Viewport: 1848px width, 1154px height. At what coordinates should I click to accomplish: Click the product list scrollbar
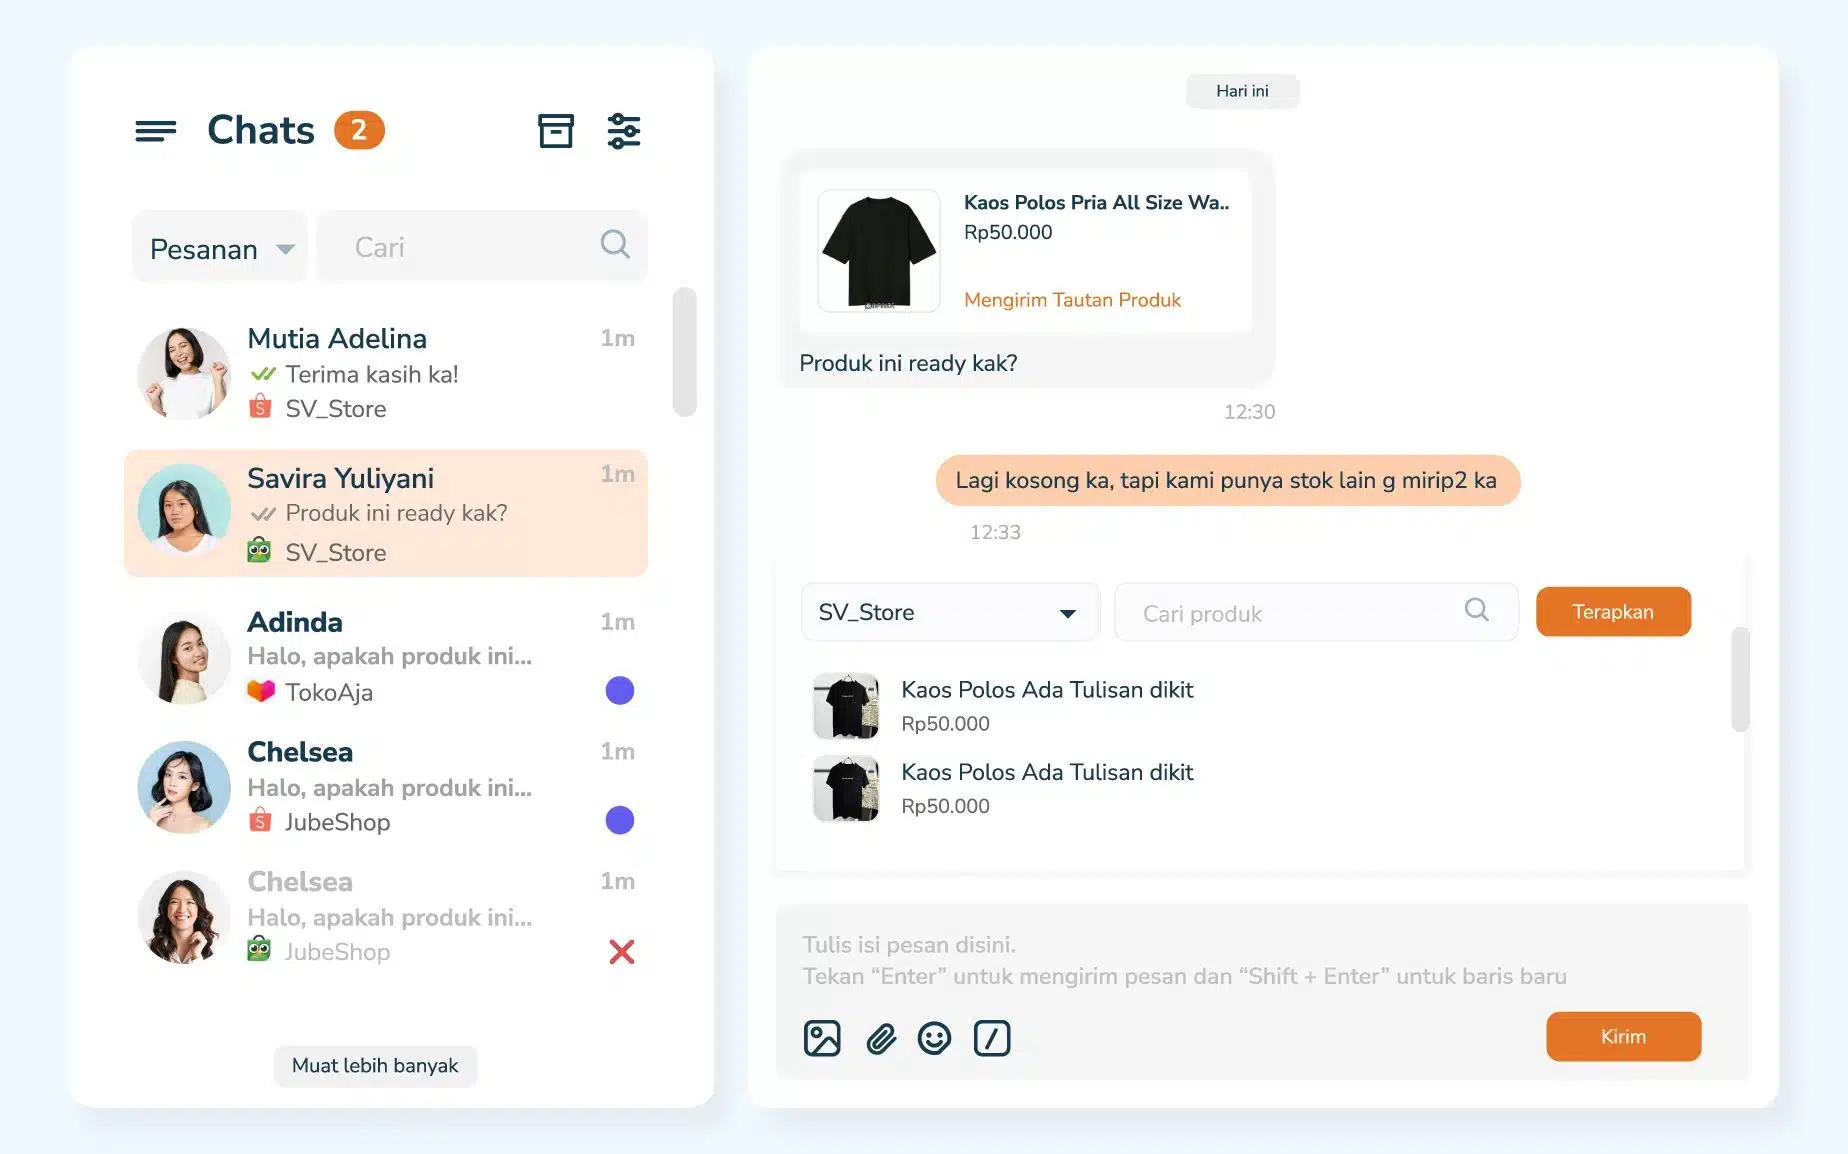[x=1740, y=678]
